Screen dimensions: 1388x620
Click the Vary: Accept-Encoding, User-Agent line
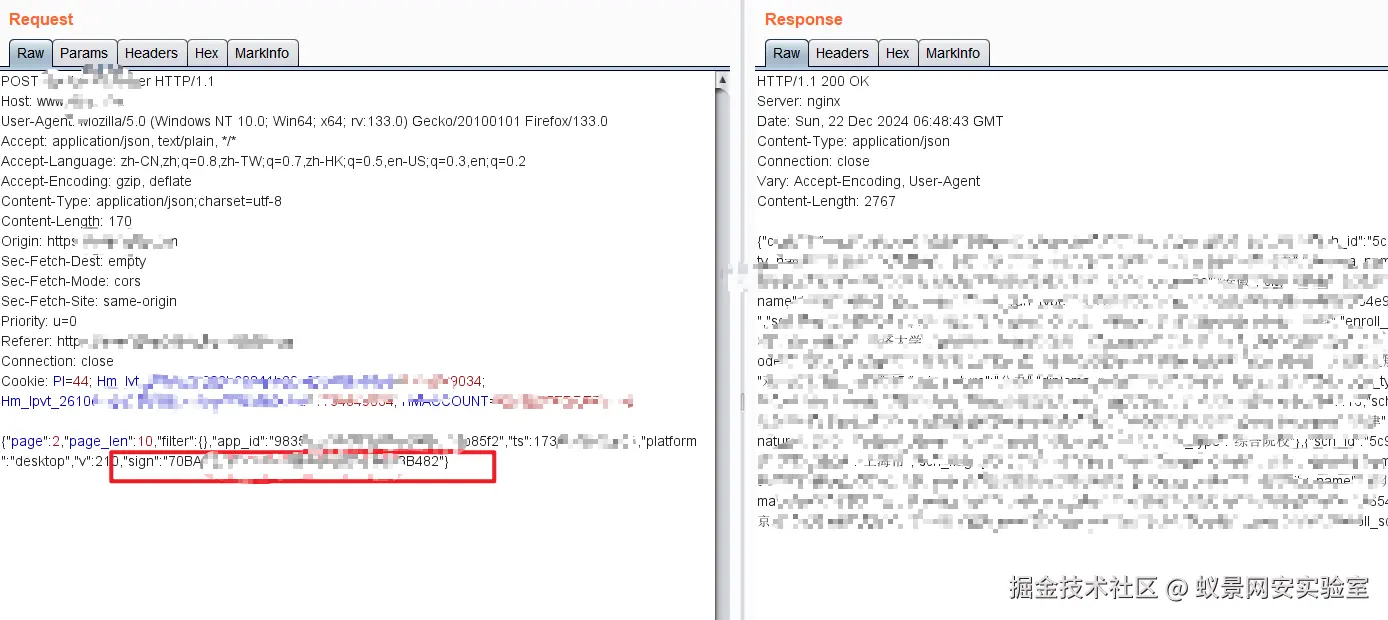(x=868, y=181)
